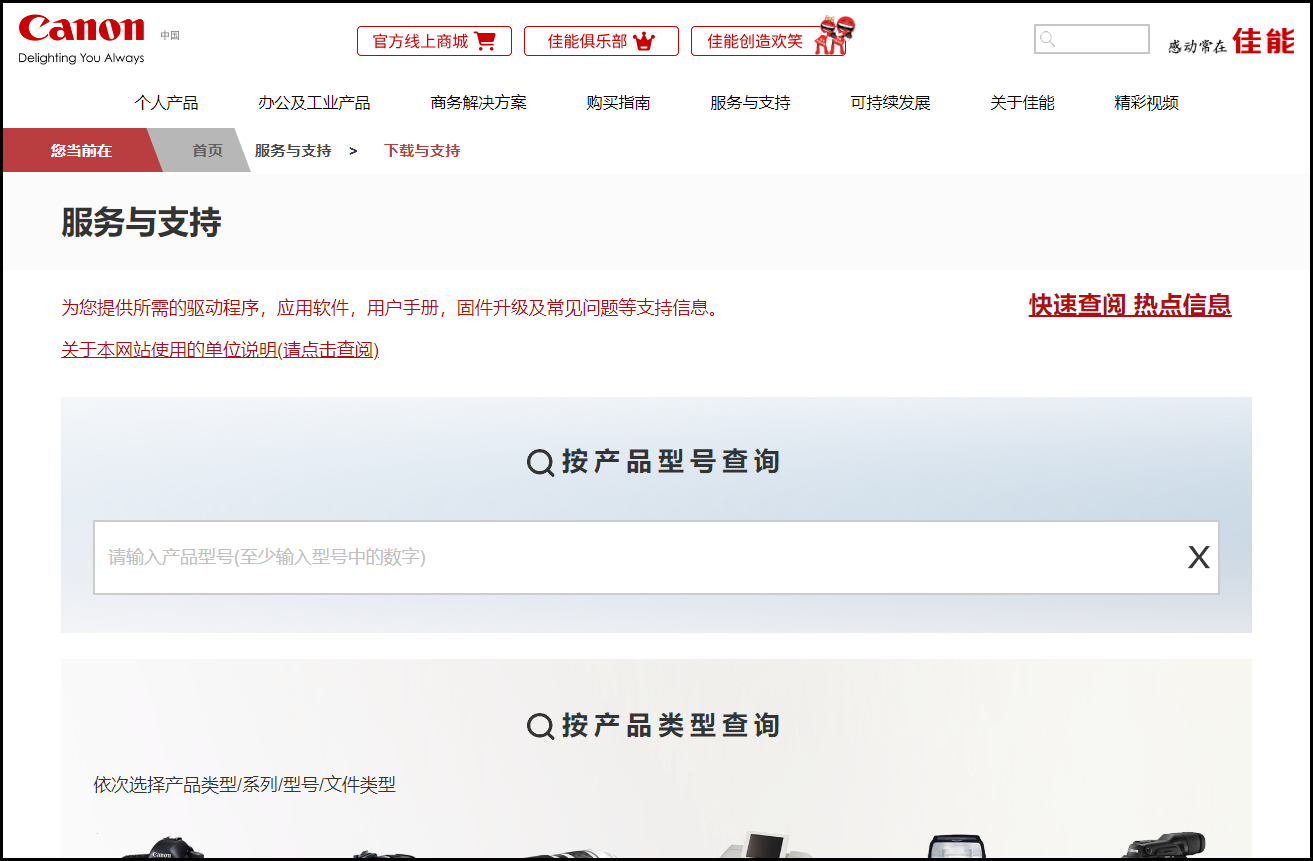1313x861 pixels.
Task: Open 官方线上商城 shopping cart button
Action: point(434,41)
